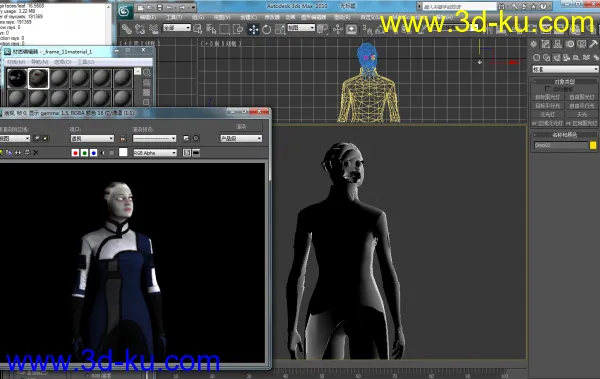
Task: Click the Keyboard Shortcut Override toggle
Action: point(351,29)
